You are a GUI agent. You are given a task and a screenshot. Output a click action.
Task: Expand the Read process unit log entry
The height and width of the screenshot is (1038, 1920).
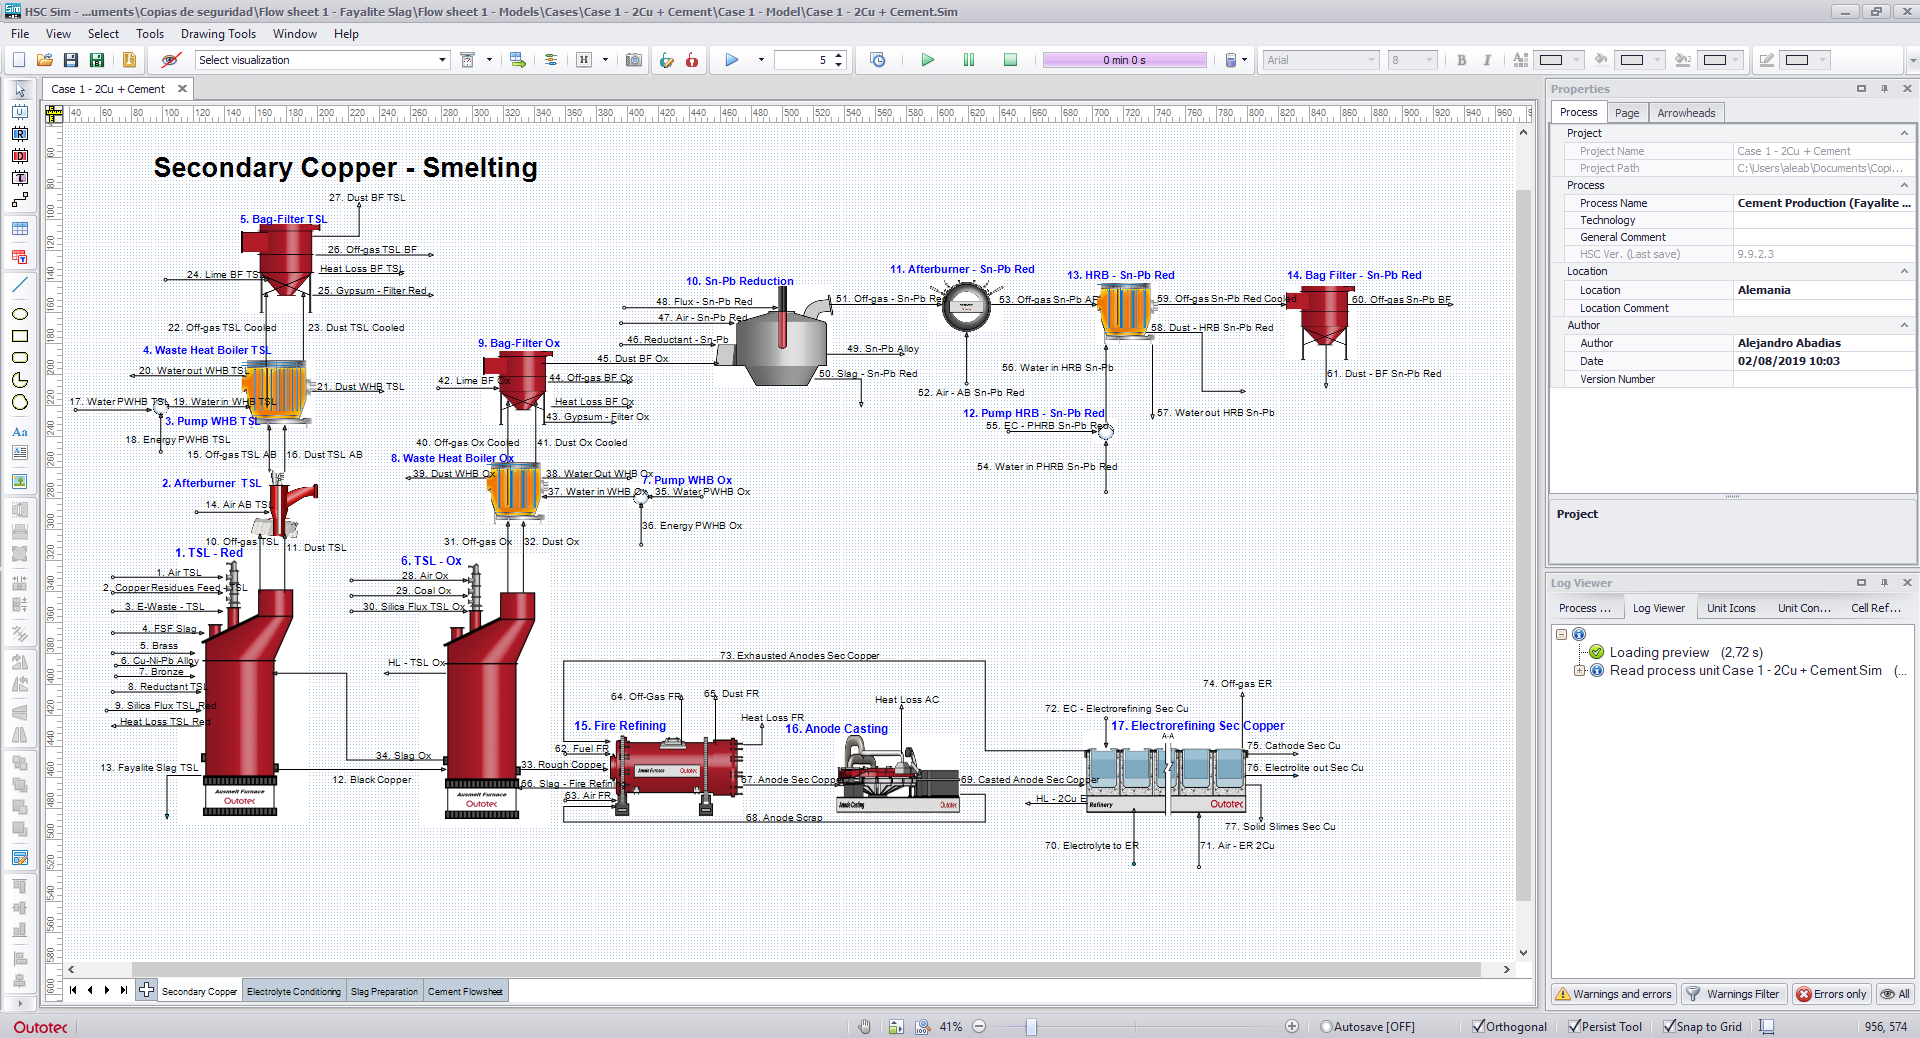(1579, 671)
